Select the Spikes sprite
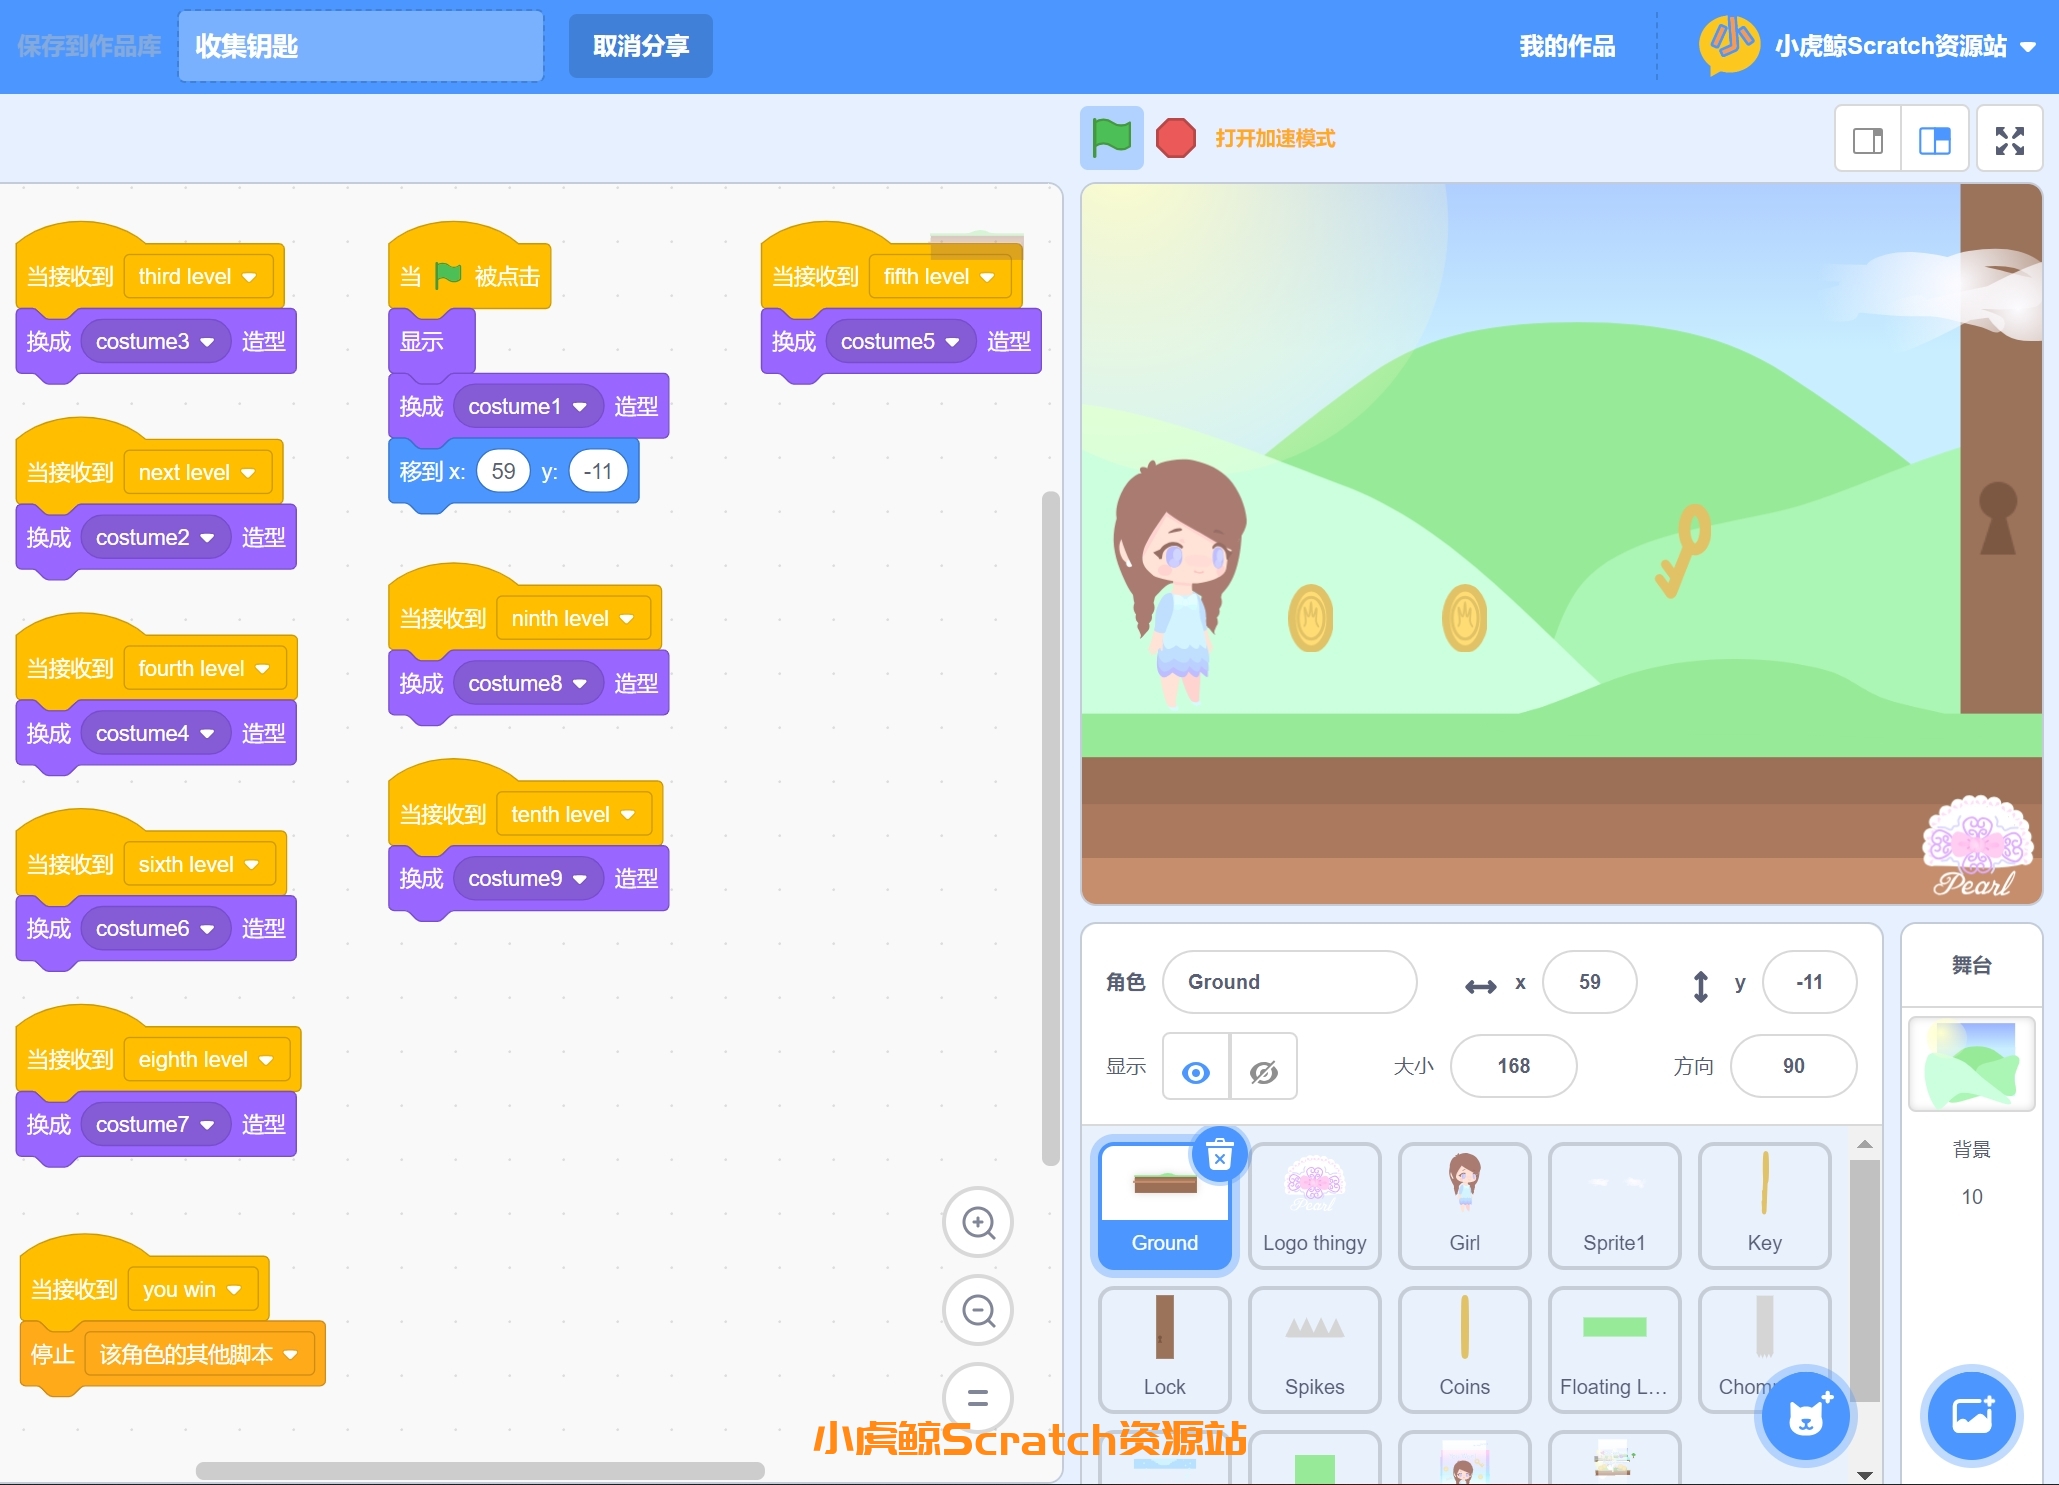Viewport: 2059px width, 1485px height. click(x=1314, y=1349)
